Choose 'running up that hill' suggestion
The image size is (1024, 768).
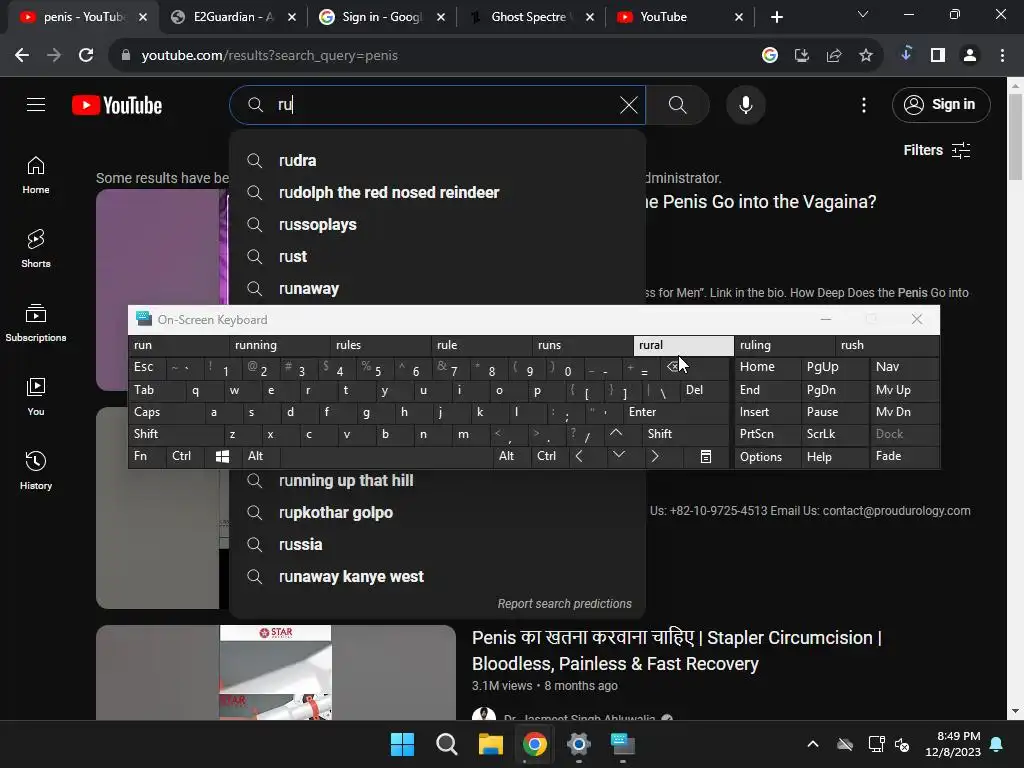pos(437,481)
